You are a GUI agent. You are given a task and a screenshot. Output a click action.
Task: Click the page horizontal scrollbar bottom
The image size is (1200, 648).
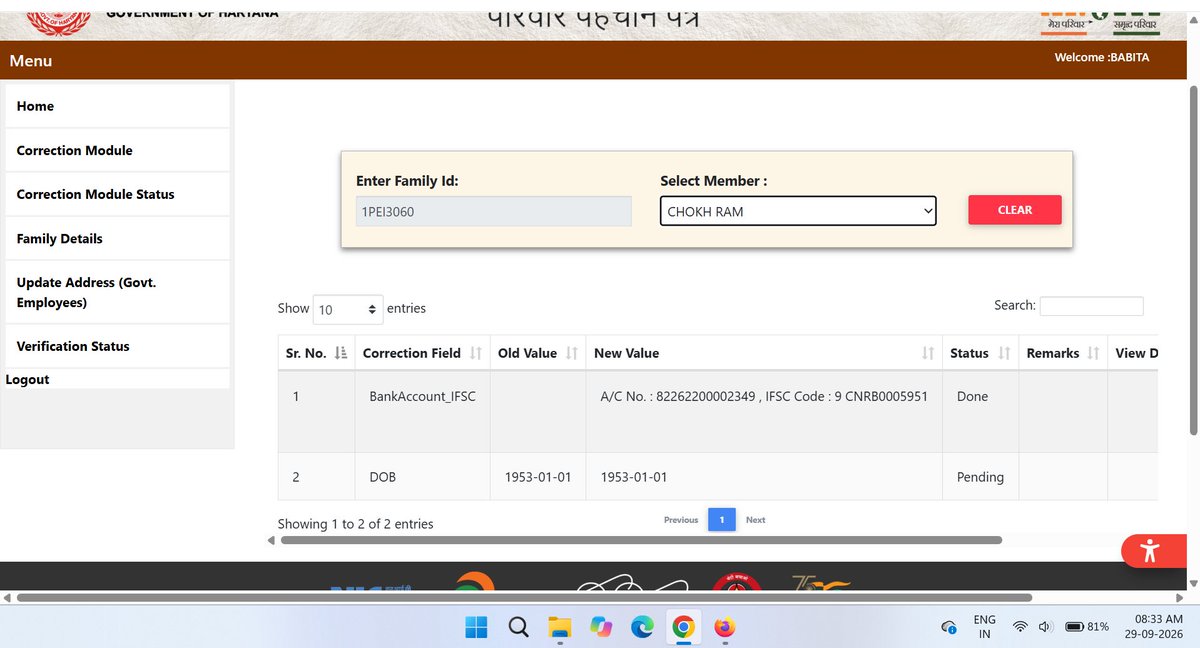[x=524, y=597]
